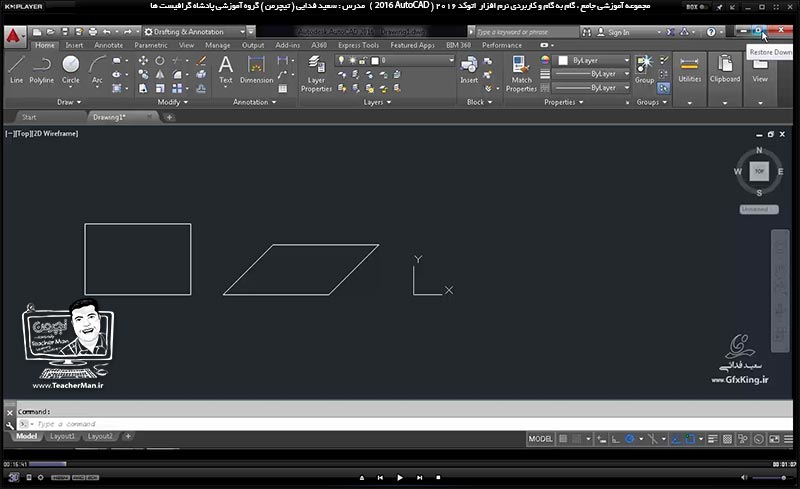This screenshot has height=489, width=800.
Task: Choose the Move tool in Modify panel
Action: pos(143,61)
